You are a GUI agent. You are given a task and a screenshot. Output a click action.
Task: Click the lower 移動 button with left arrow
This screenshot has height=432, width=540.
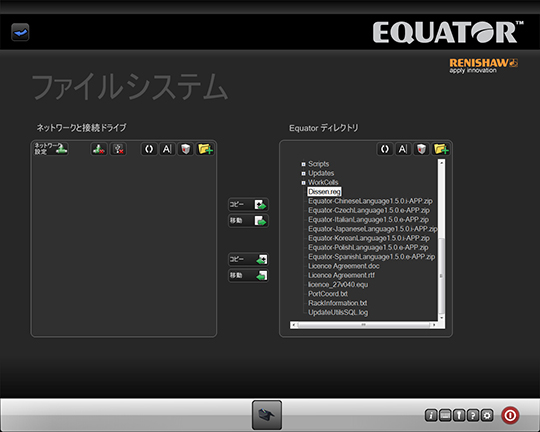coord(248,275)
